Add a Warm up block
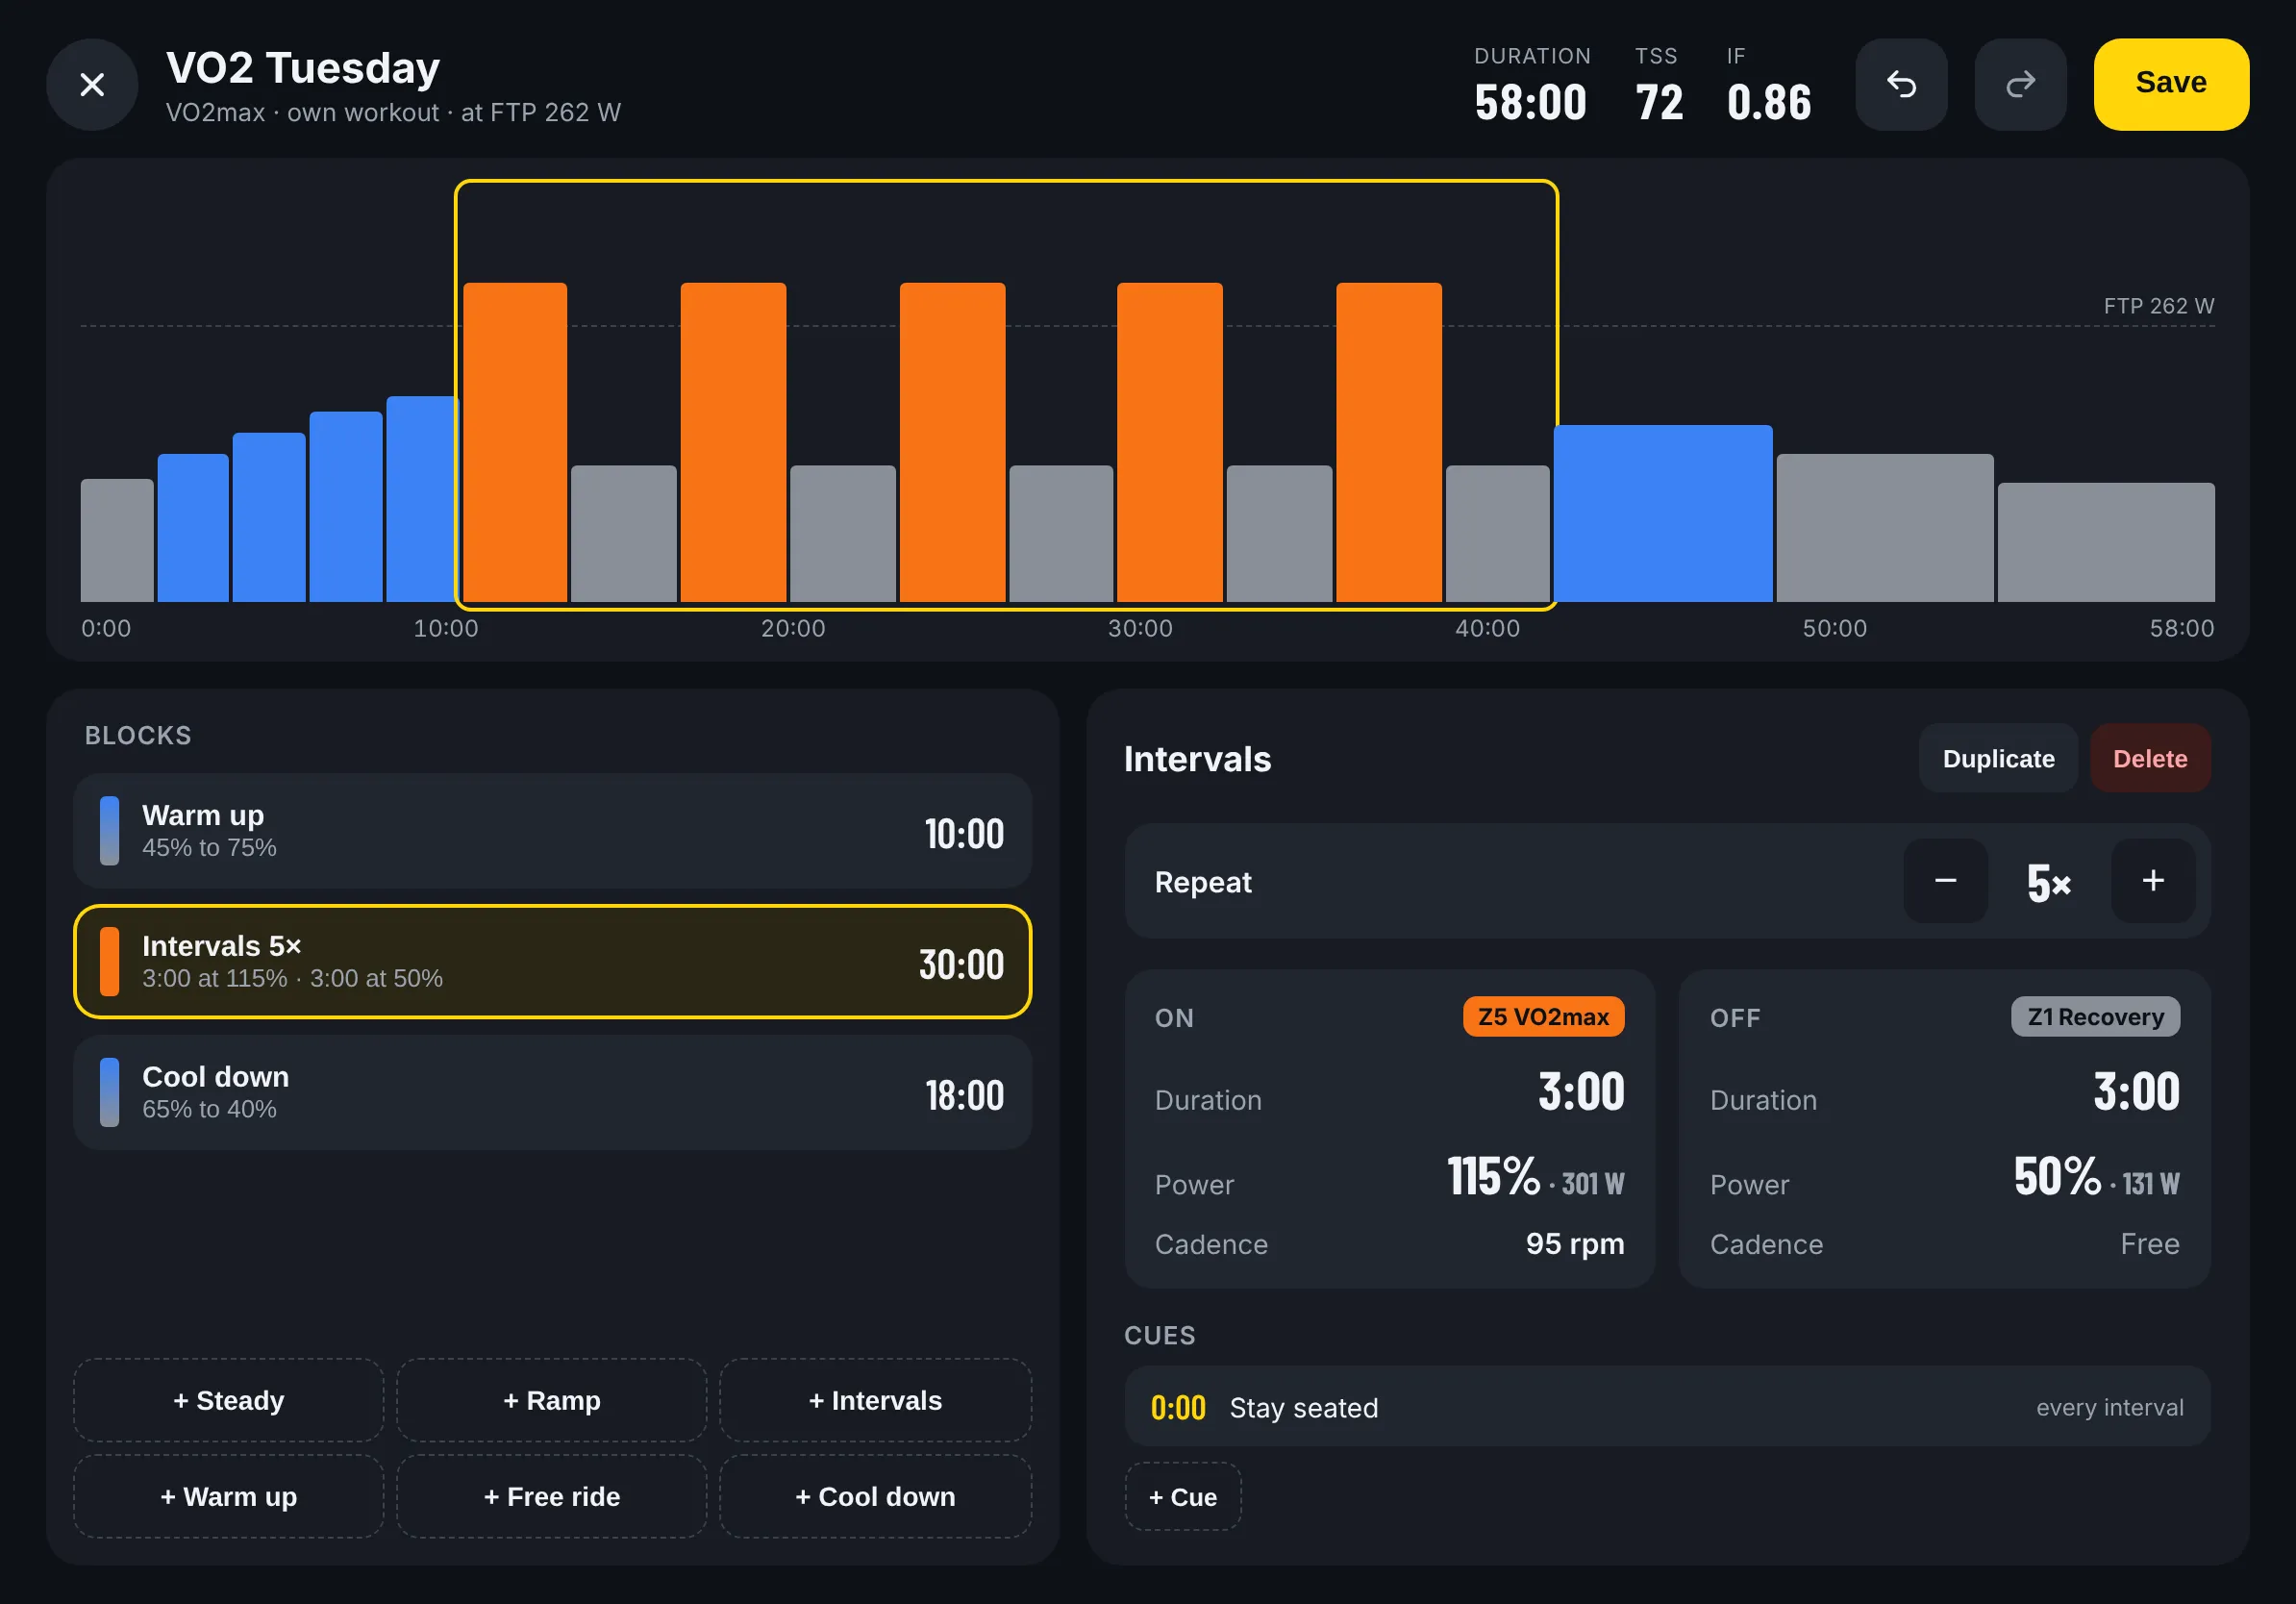Screen dimensions: 2296x1604 pyautogui.click(x=229, y=1496)
